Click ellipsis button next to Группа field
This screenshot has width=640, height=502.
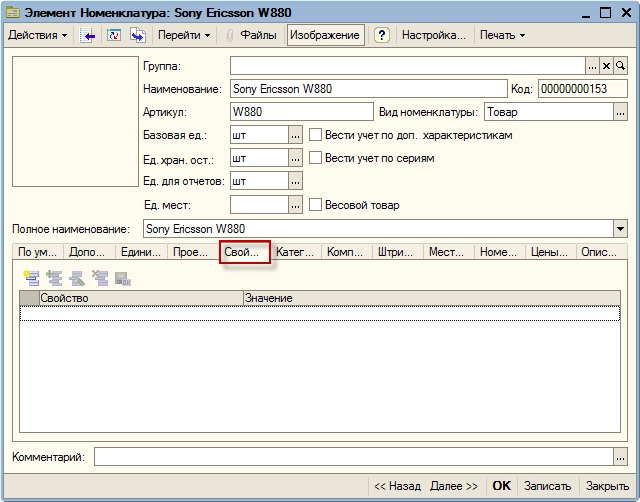click(592, 66)
